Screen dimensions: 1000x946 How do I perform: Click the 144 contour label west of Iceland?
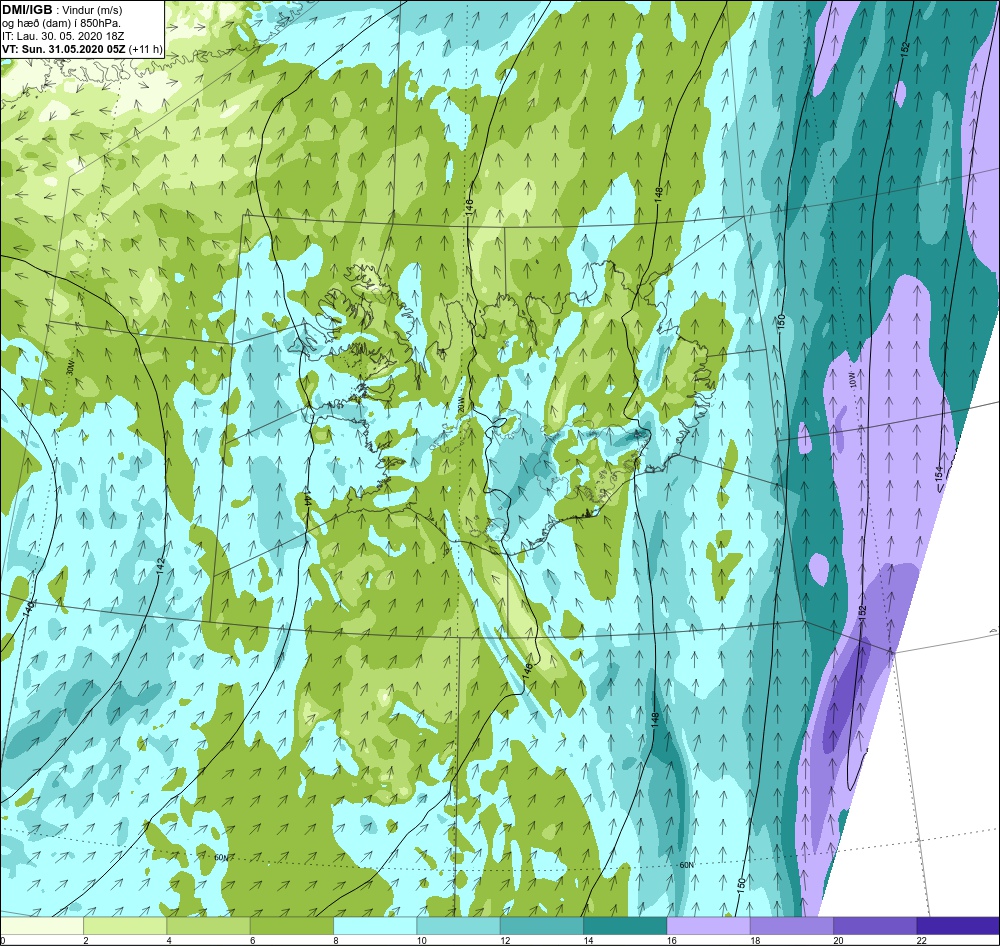point(307,499)
